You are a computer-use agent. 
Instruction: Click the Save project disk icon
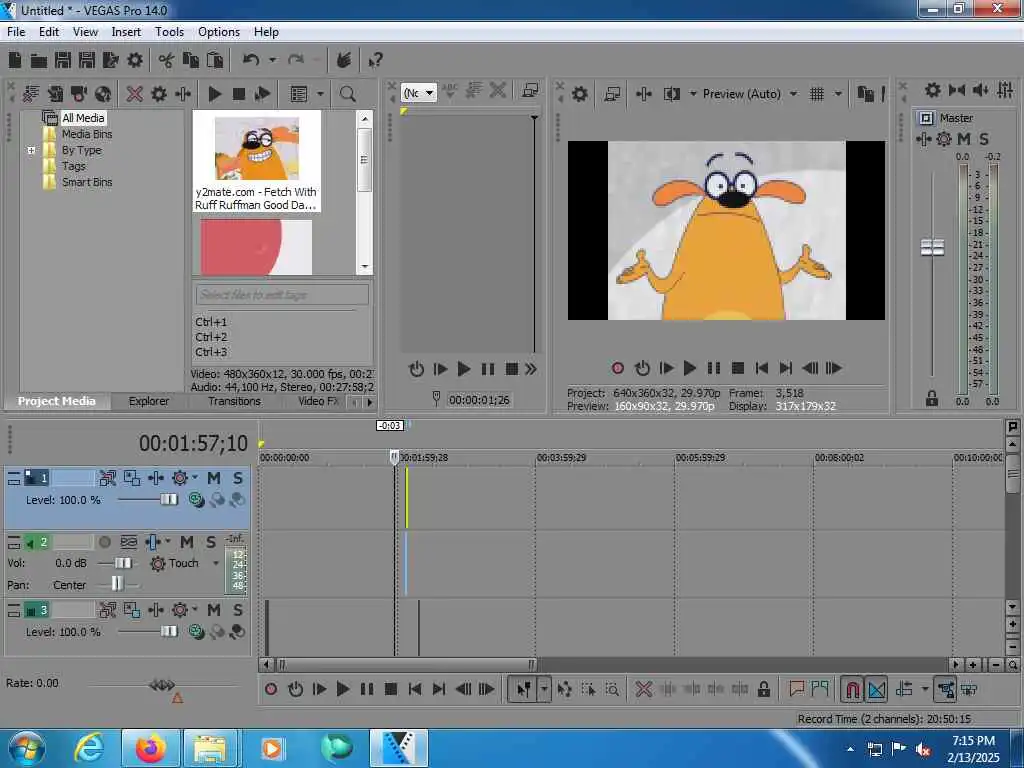(x=63, y=61)
